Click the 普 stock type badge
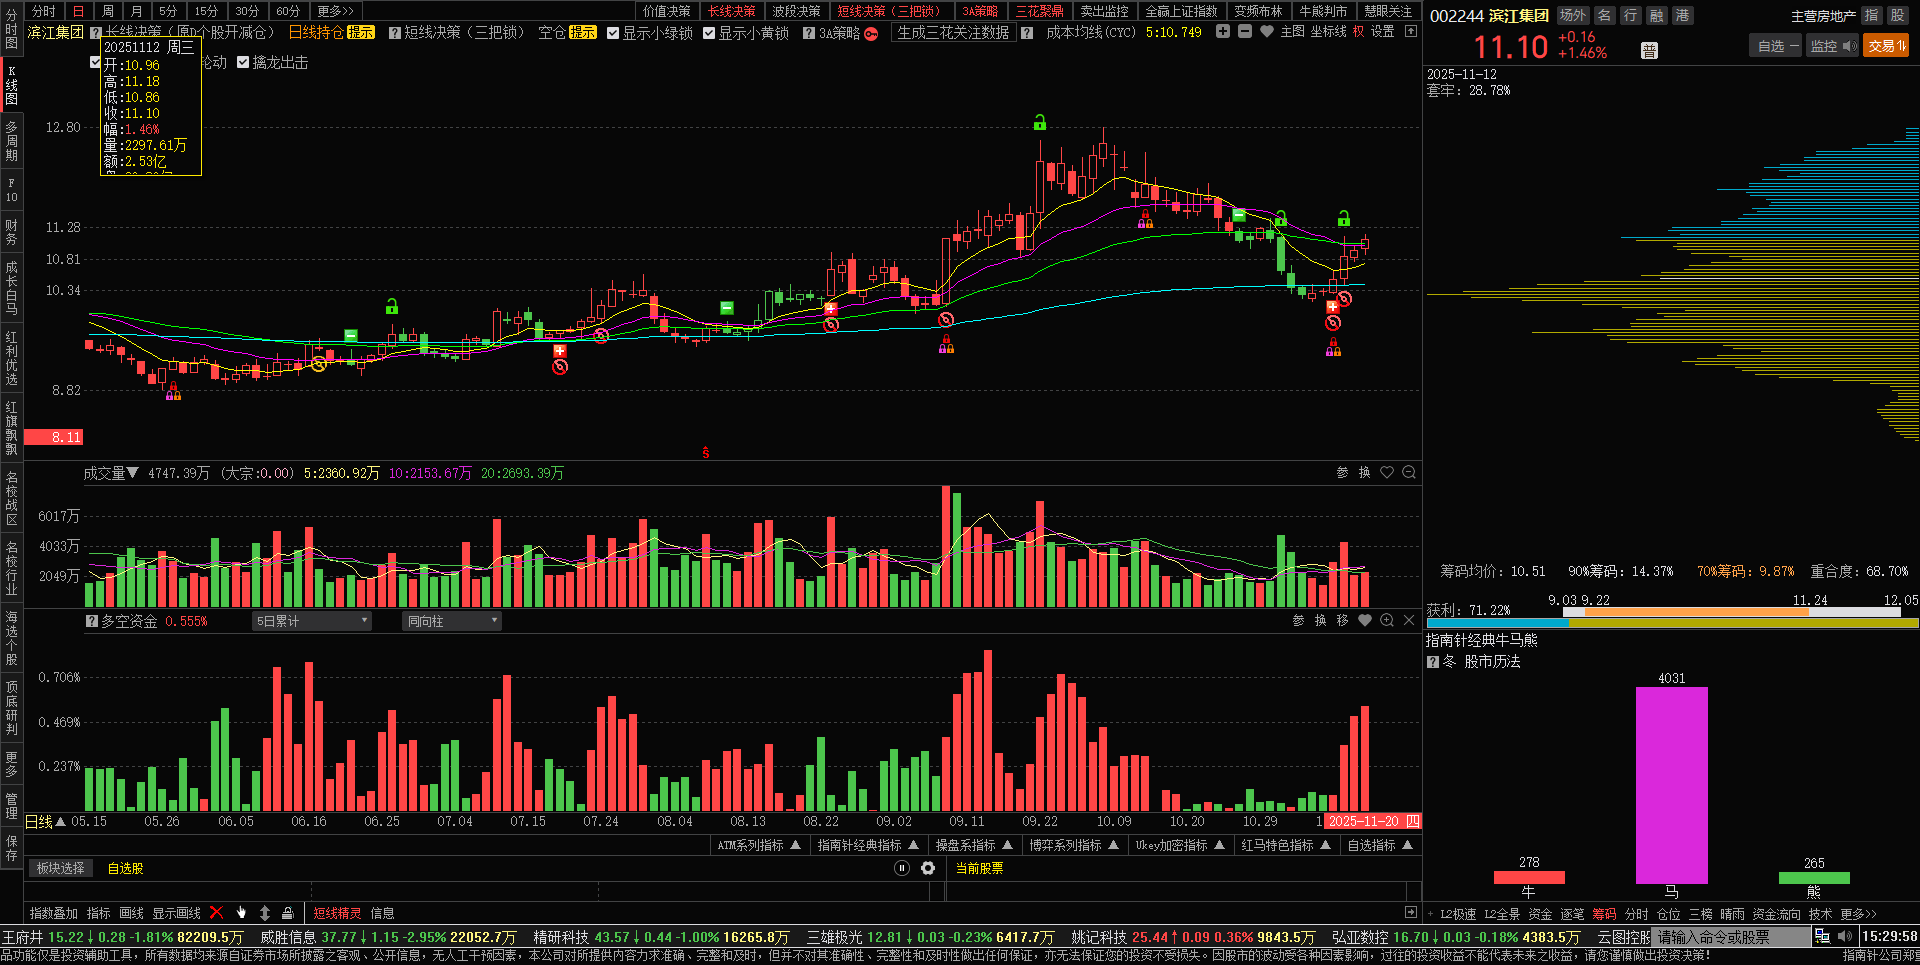The height and width of the screenshot is (965, 1920). click(x=1649, y=51)
